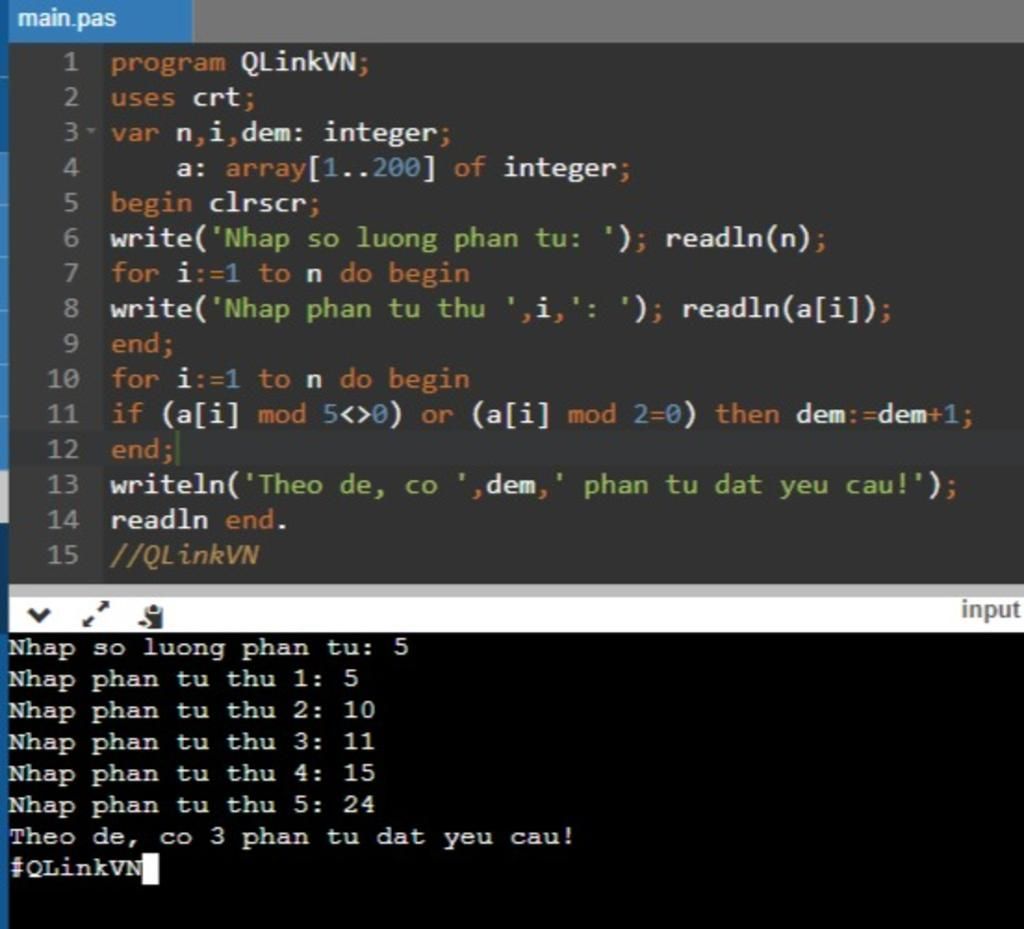1024x929 pixels.
Task: Click the 'uses crt;' line
Action: [183, 98]
